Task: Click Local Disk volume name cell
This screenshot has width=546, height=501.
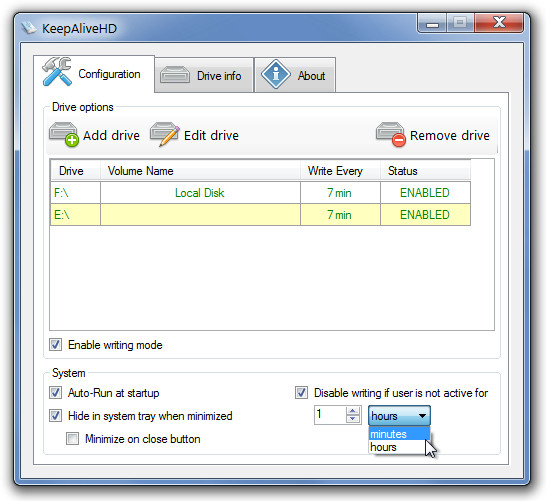Action: (200, 193)
